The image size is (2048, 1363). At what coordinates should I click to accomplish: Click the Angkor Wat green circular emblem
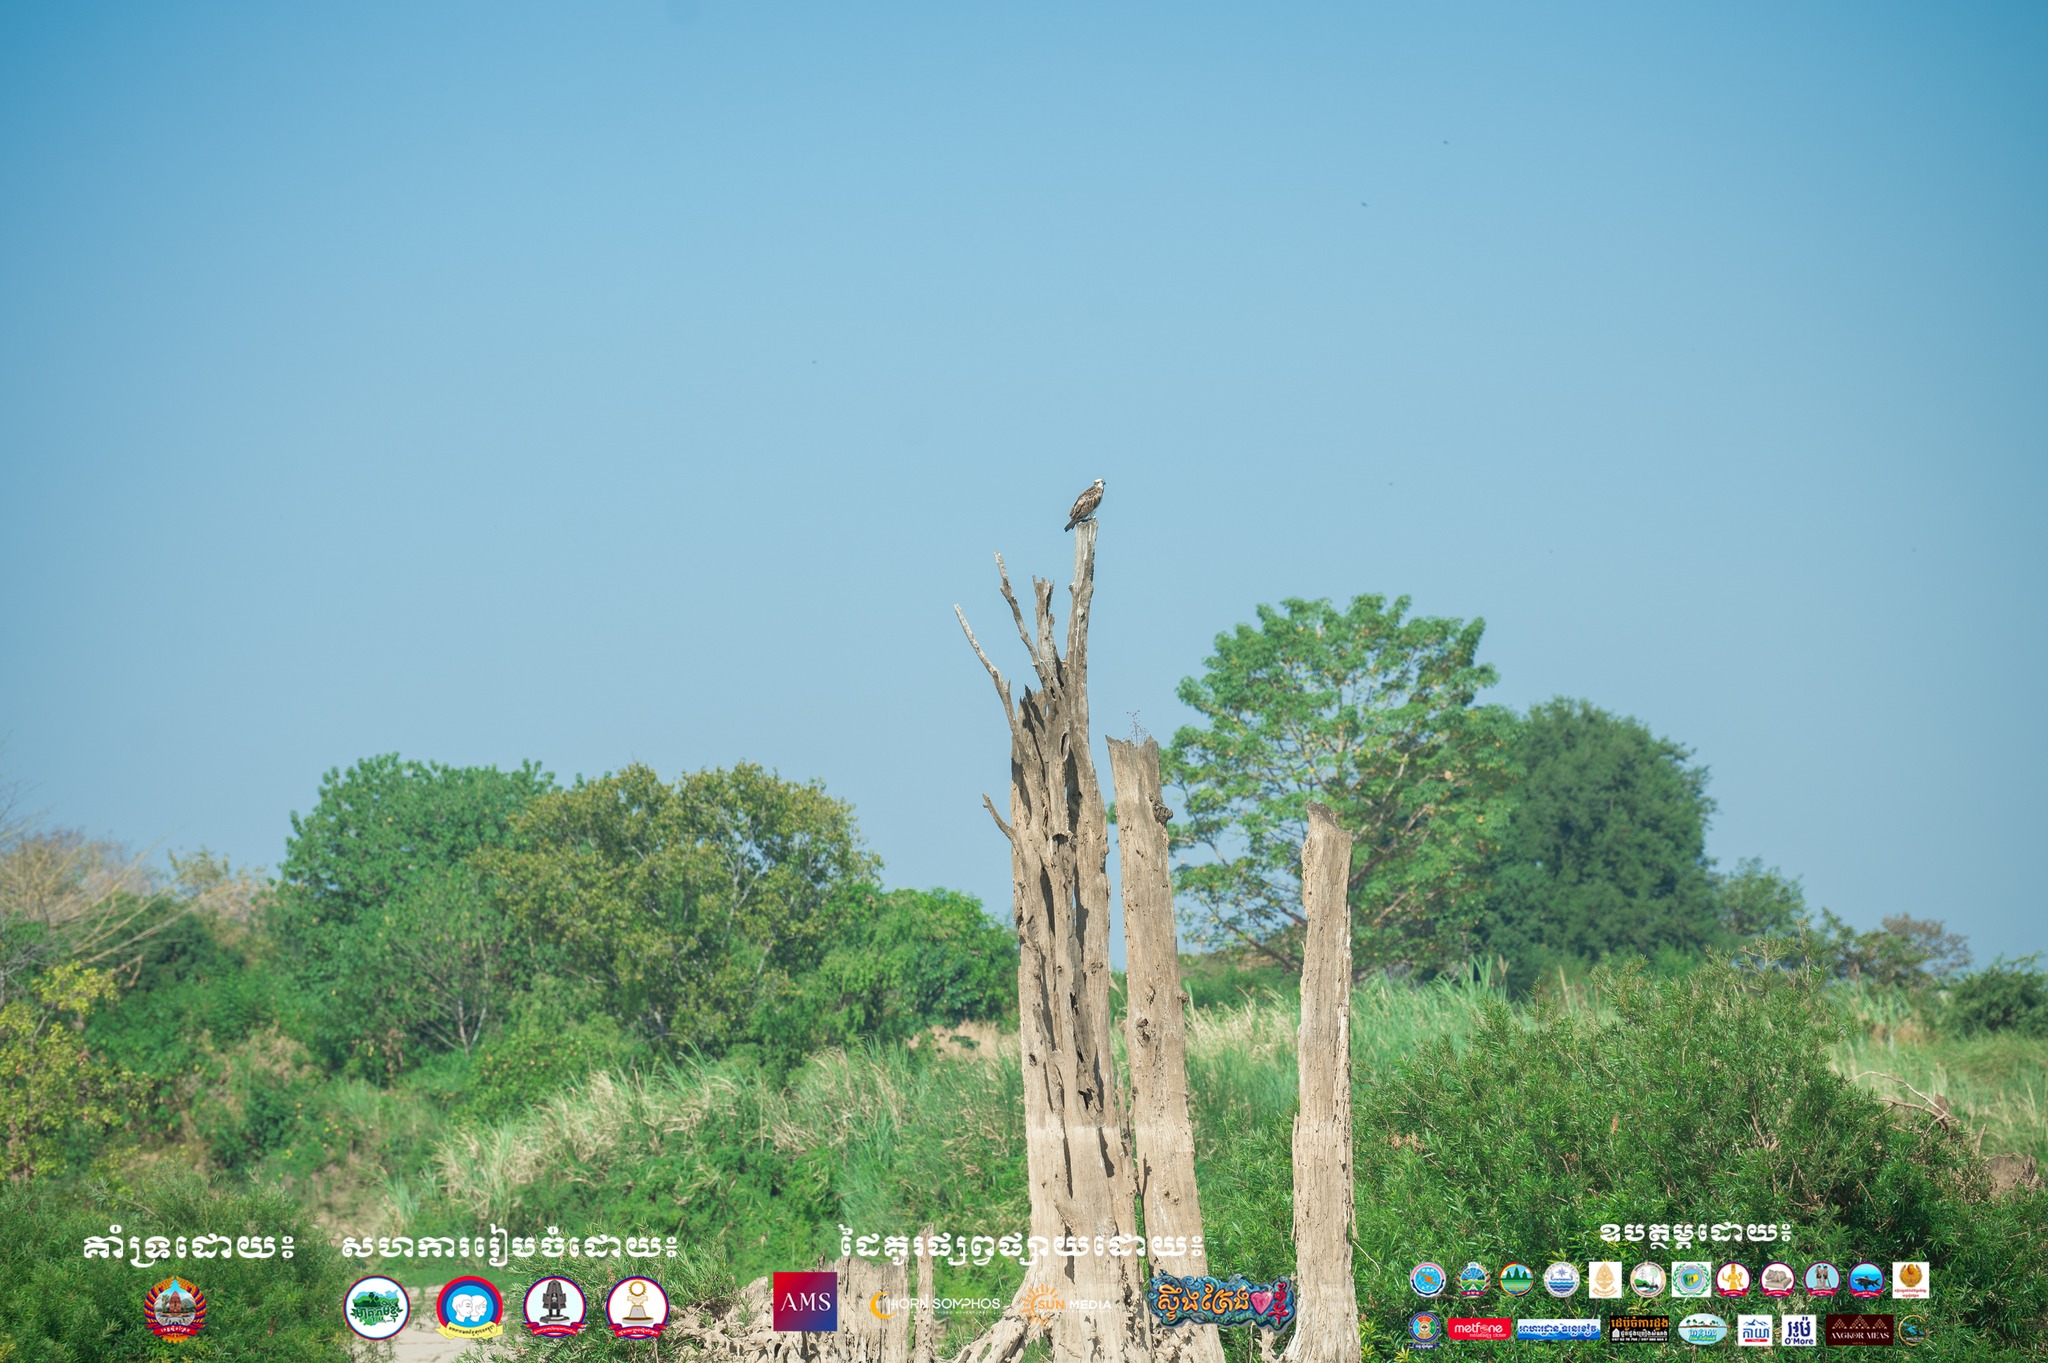(1516, 1280)
